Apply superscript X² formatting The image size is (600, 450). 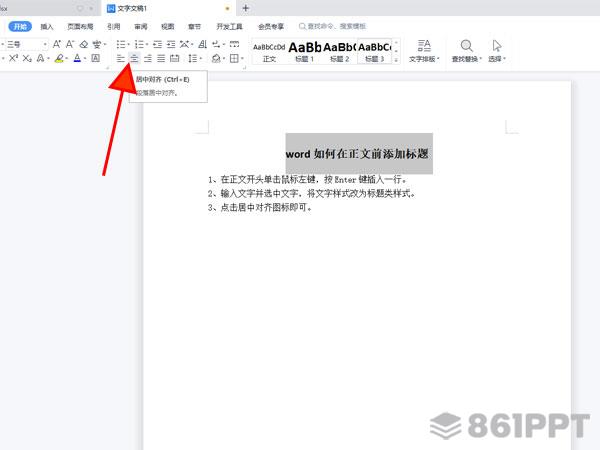13,58
